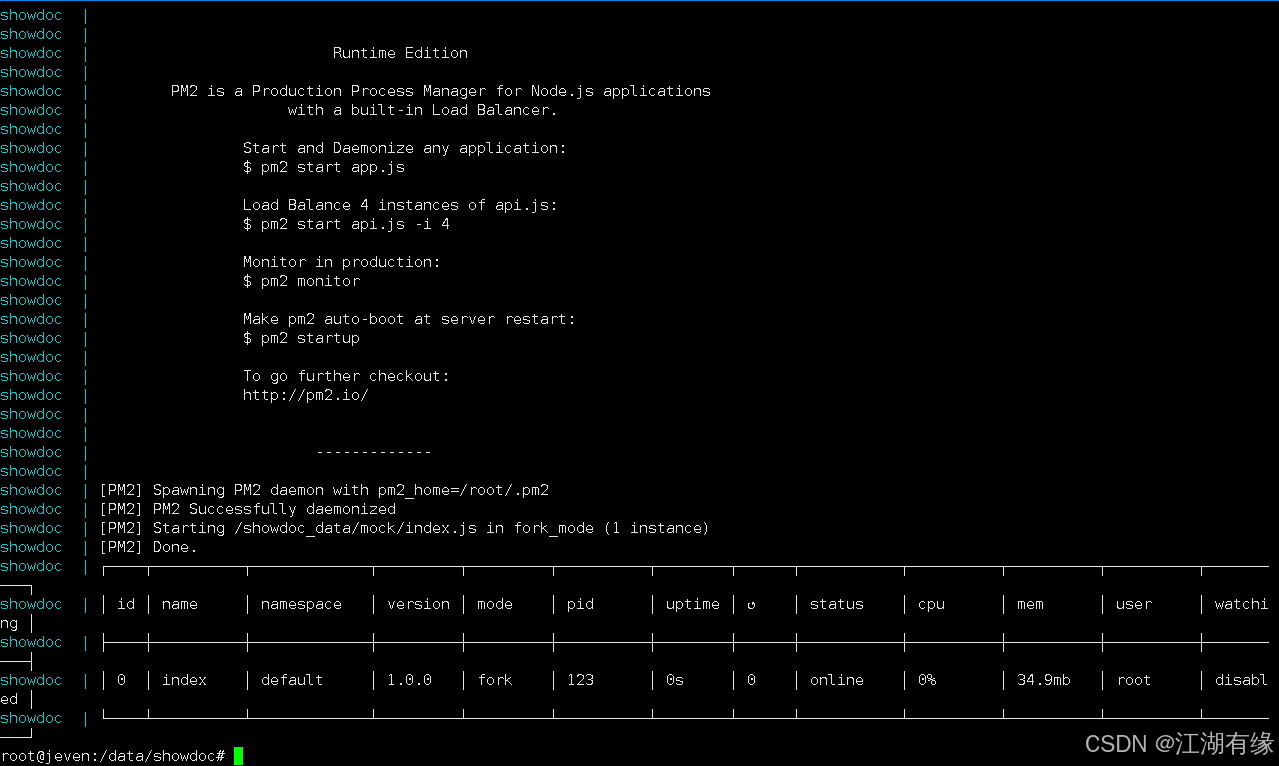Open the http://pm2.io/ URL

click(x=306, y=395)
